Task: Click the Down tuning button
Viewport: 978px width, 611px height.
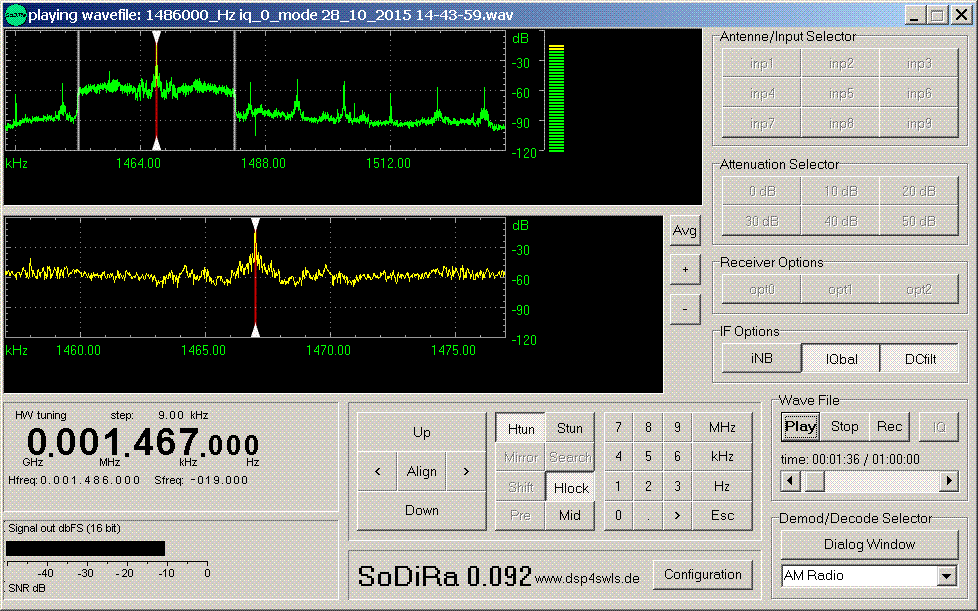Action: pyautogui.click(x=422, y=510)
